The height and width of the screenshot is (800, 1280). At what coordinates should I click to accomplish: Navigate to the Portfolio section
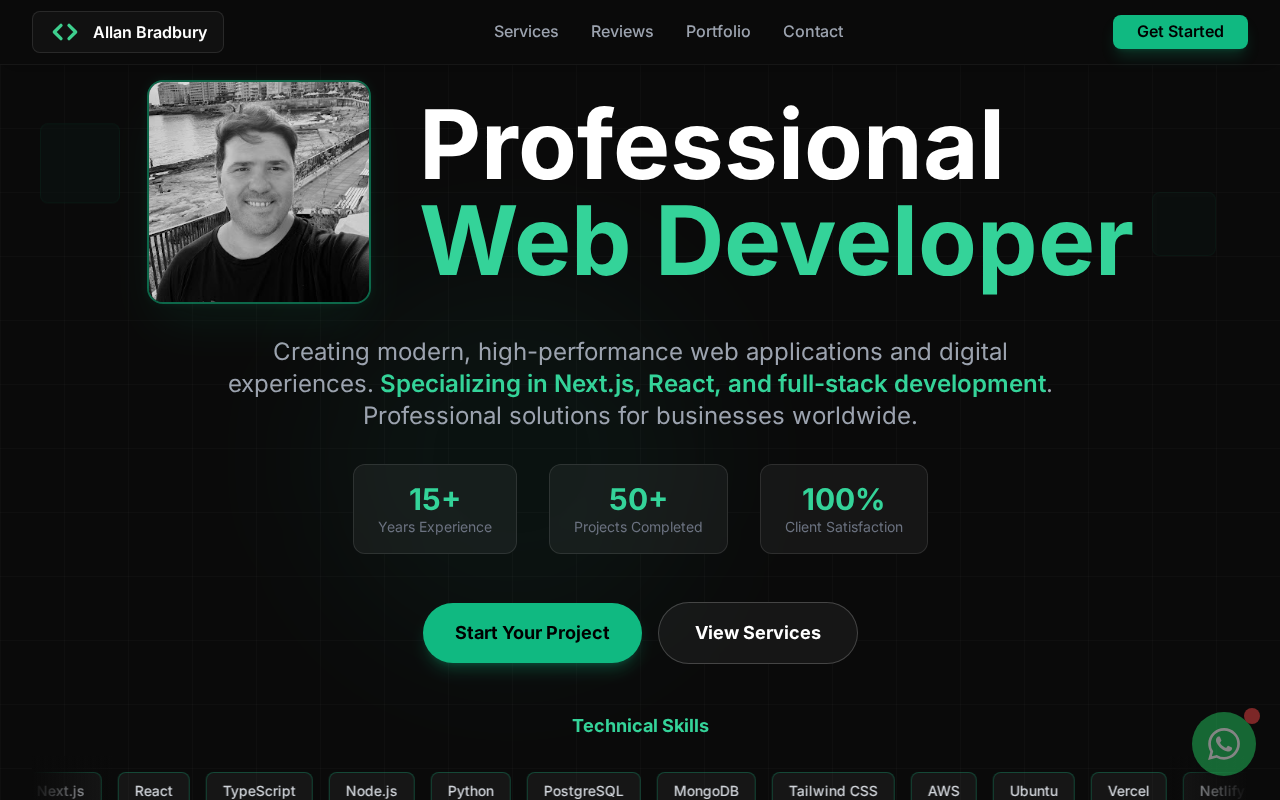(x=718, y=32)
